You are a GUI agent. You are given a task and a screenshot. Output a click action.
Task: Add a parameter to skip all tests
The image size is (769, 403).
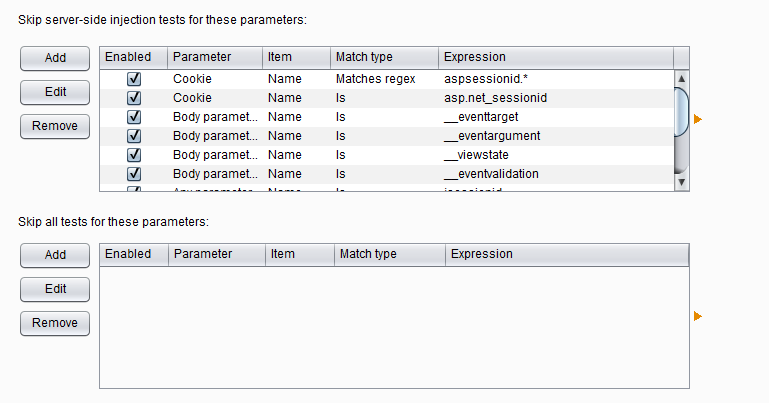tap(55, 255)
